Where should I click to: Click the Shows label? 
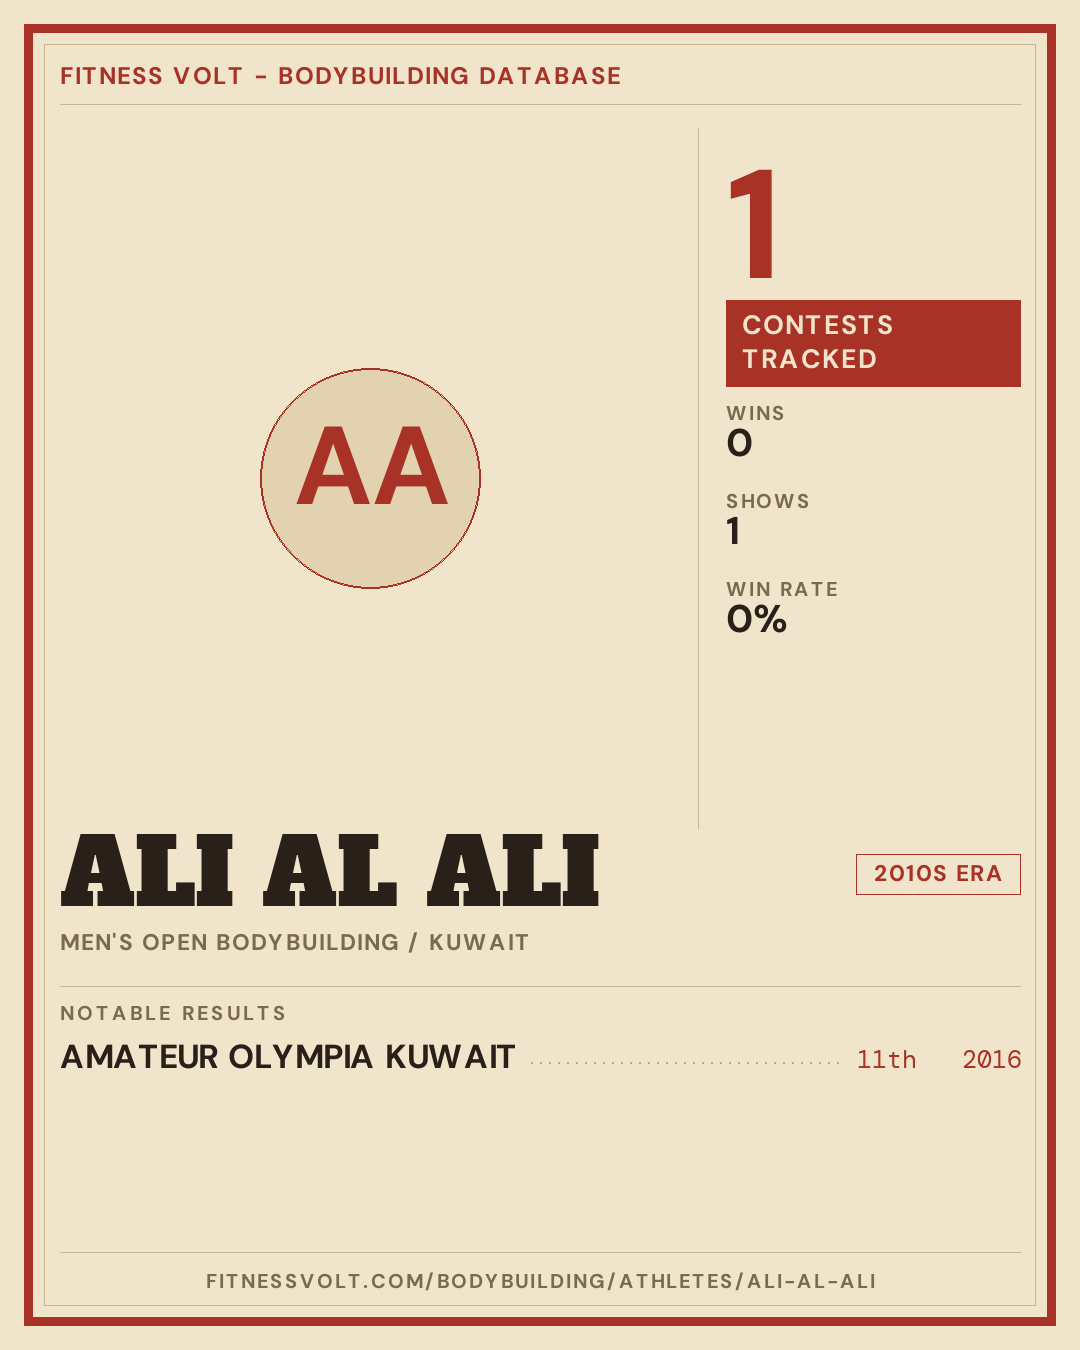pos(768,501)
